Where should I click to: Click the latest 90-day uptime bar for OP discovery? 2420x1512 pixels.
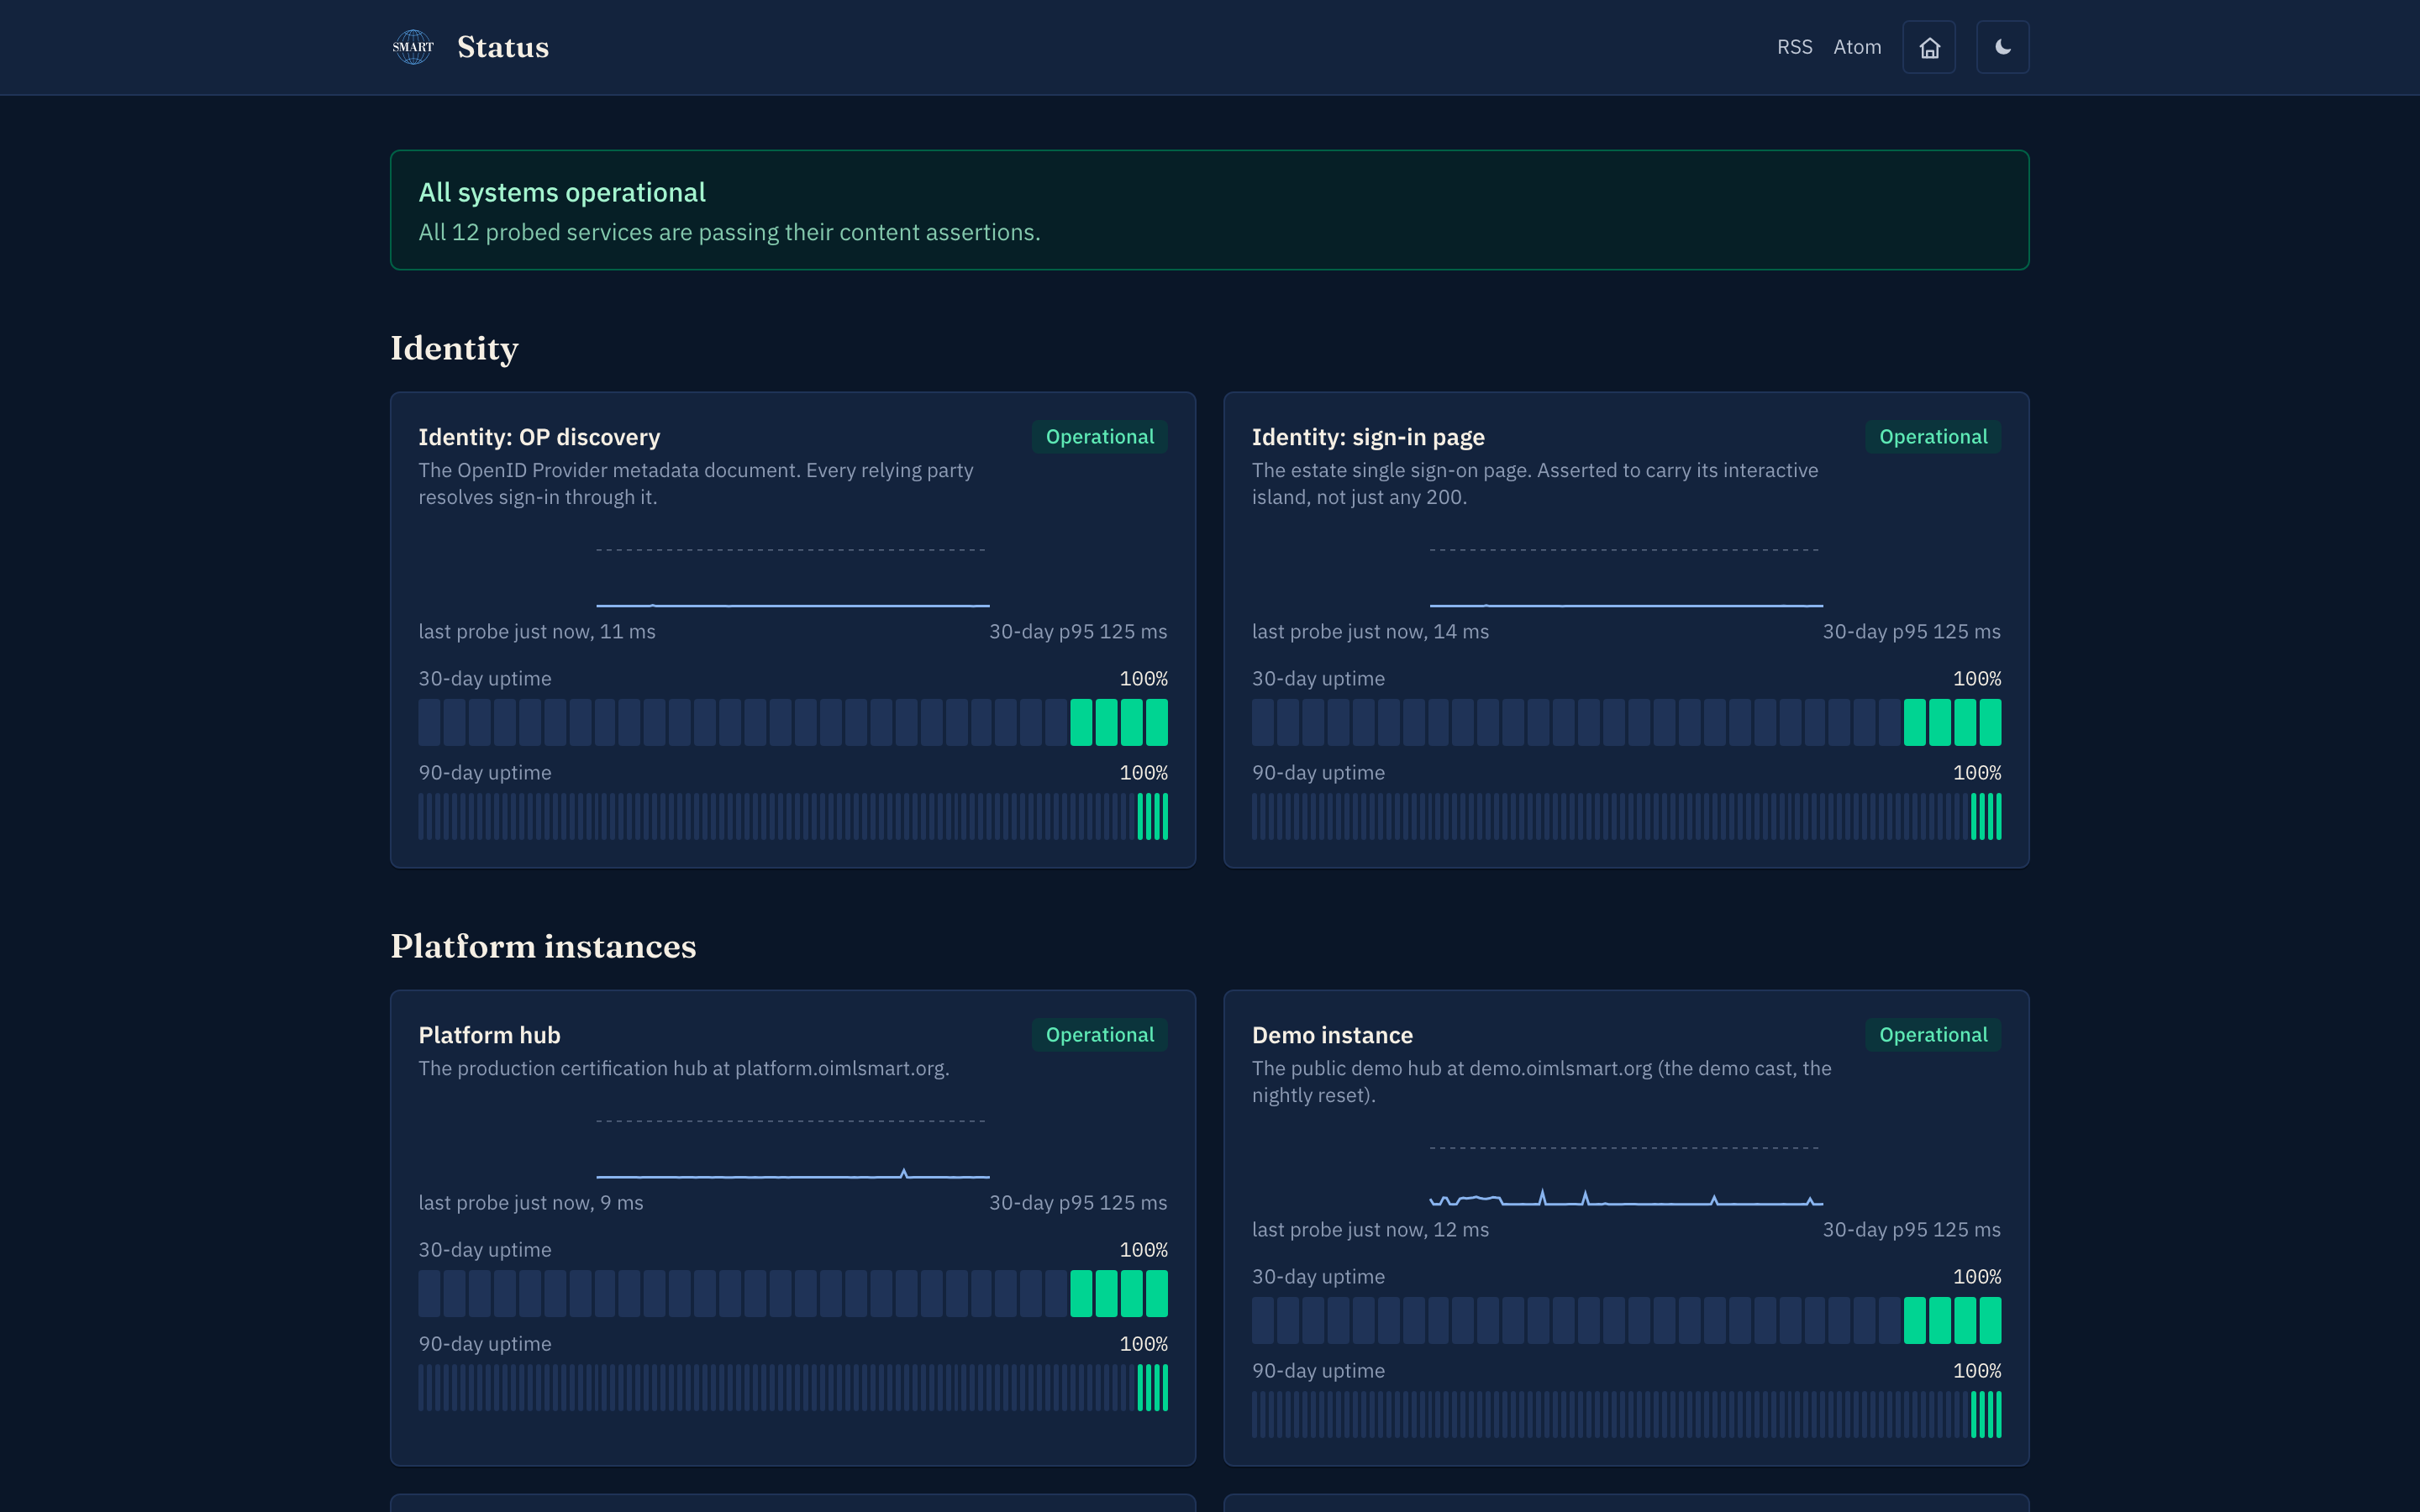1165,816
